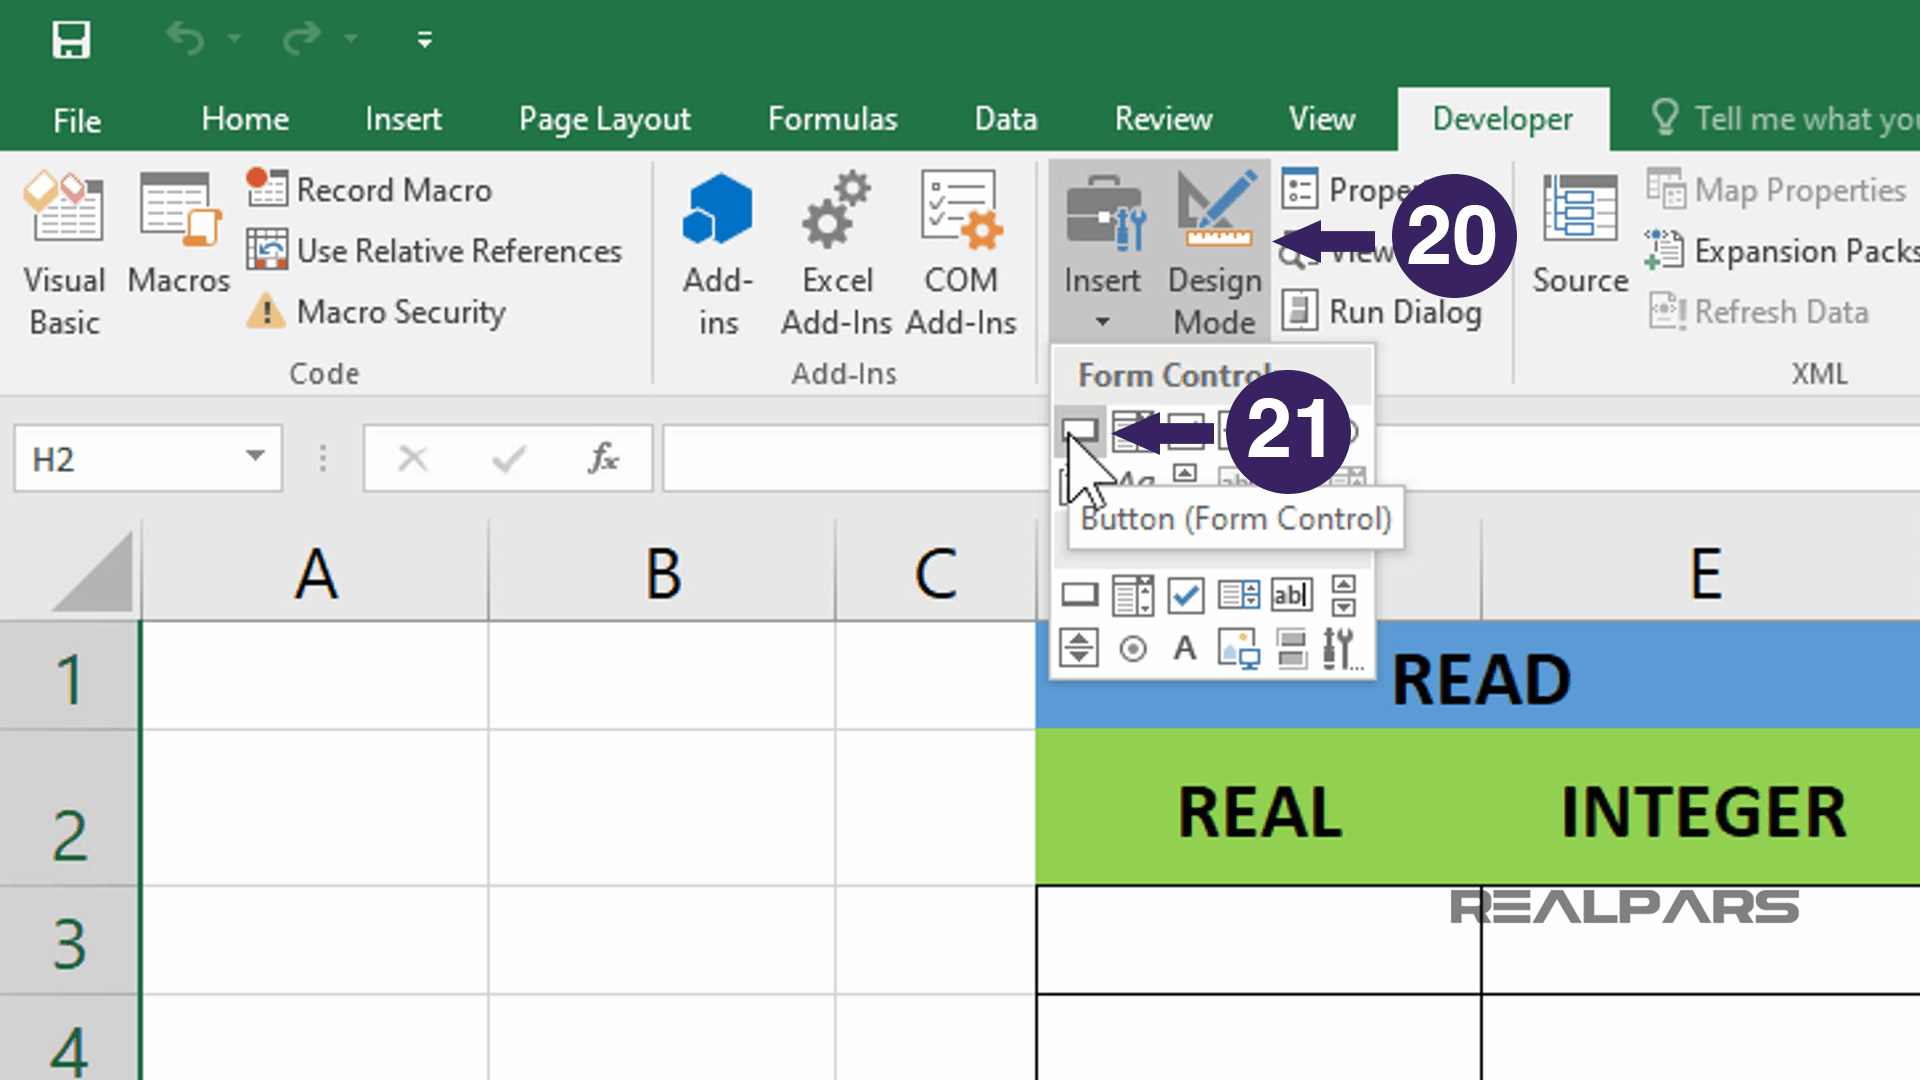The height and width of the screenshot is (1080, 1920).
Task: Select the Button Form Control
Action: 1081,430
